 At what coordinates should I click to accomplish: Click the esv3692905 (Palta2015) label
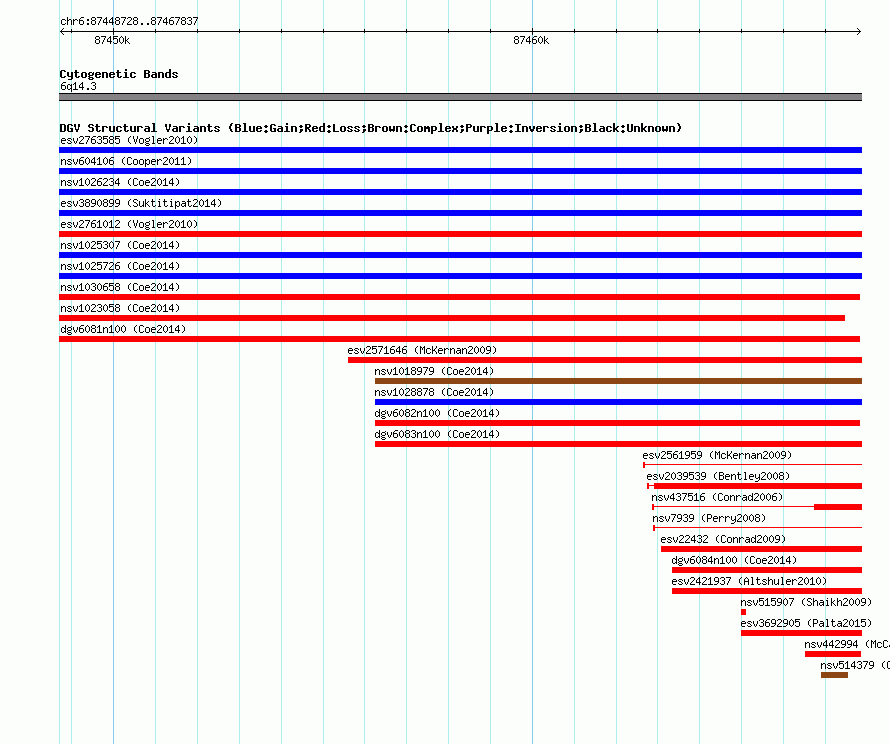806,623
